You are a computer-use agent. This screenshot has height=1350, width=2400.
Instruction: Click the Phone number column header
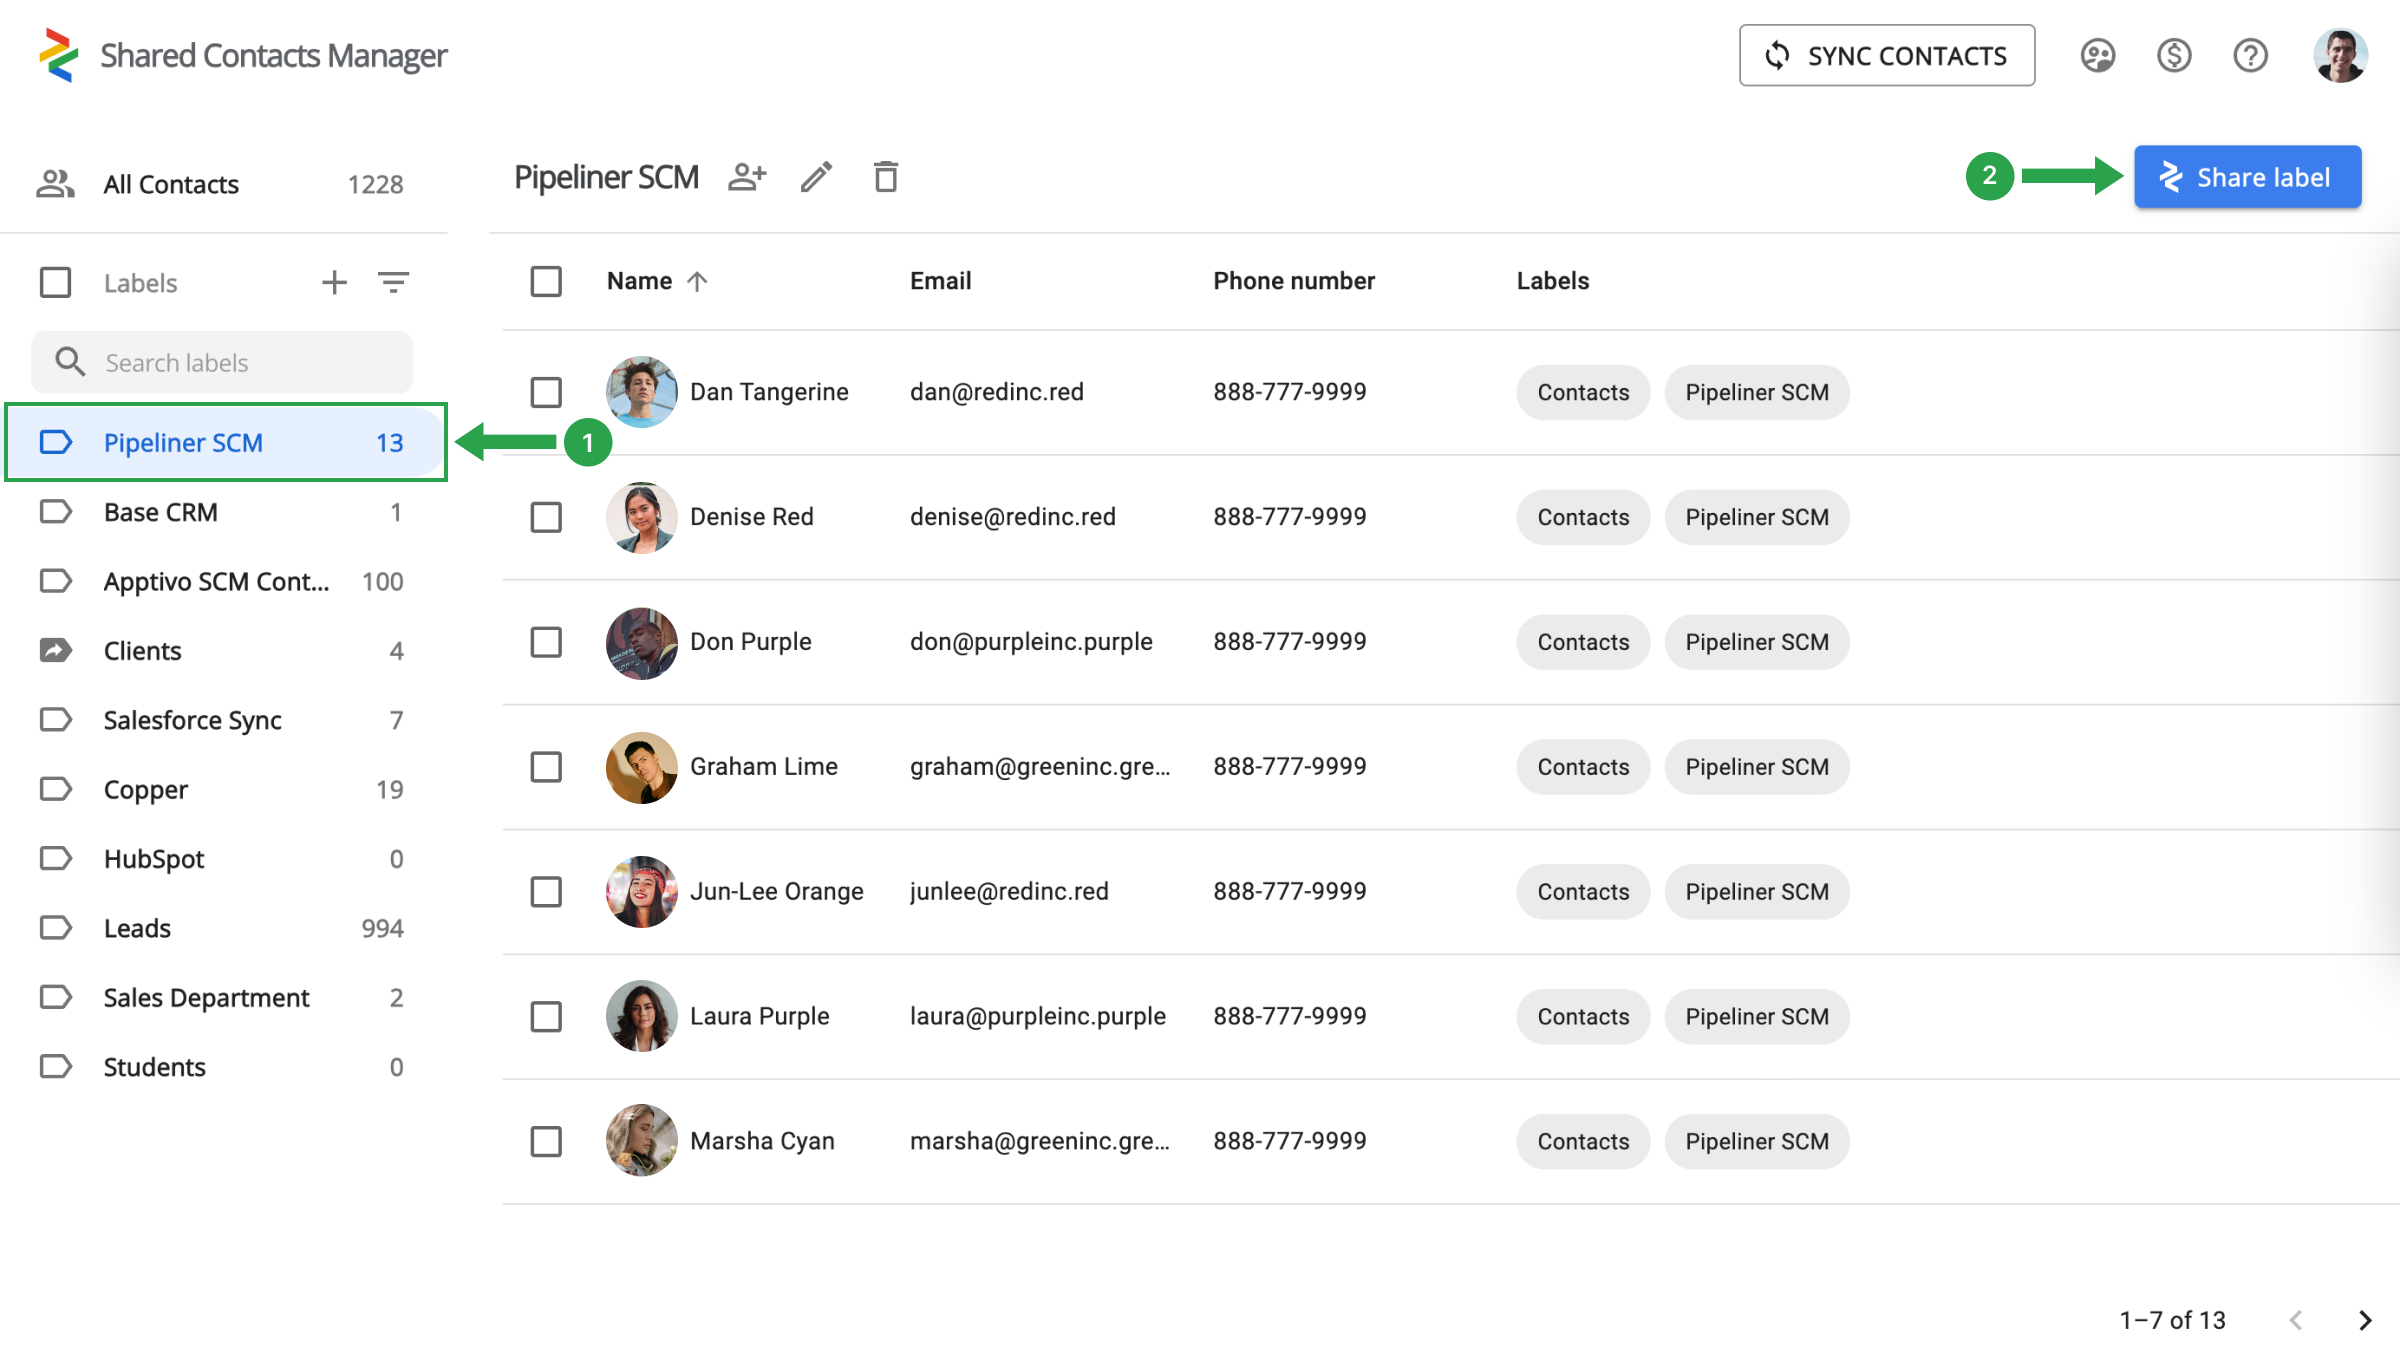[x=1294, y=281]
